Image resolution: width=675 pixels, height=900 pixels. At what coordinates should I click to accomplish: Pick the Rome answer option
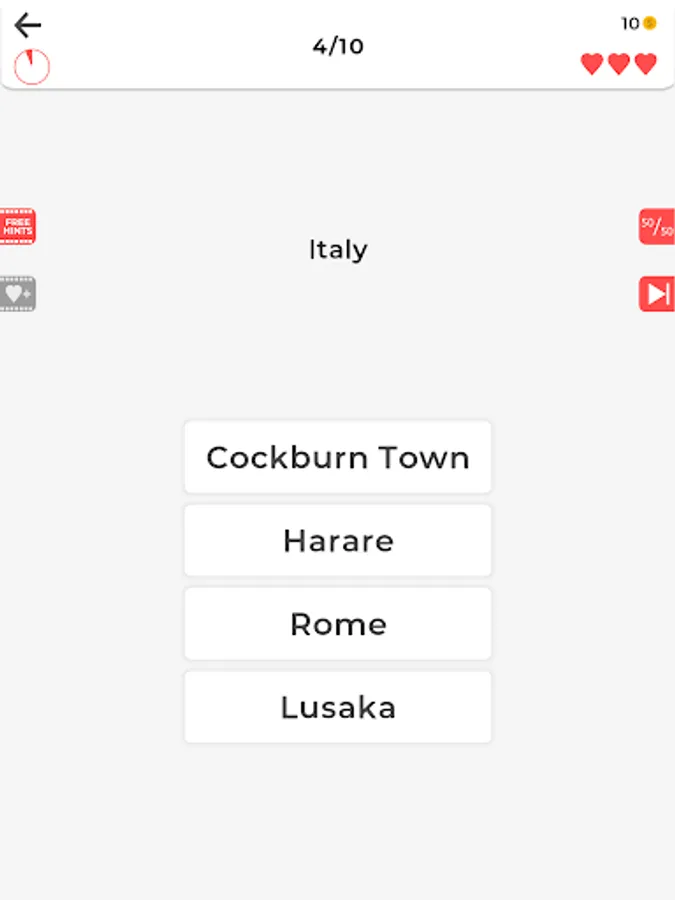pos(338,624)
